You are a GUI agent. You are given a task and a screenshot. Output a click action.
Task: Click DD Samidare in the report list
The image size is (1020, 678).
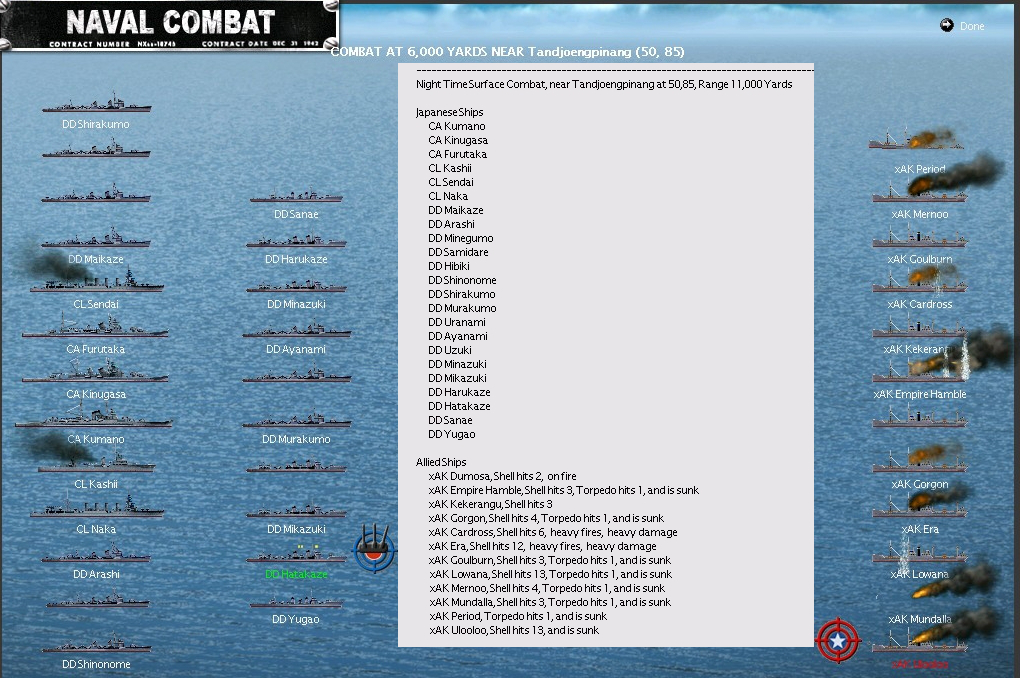458,252
